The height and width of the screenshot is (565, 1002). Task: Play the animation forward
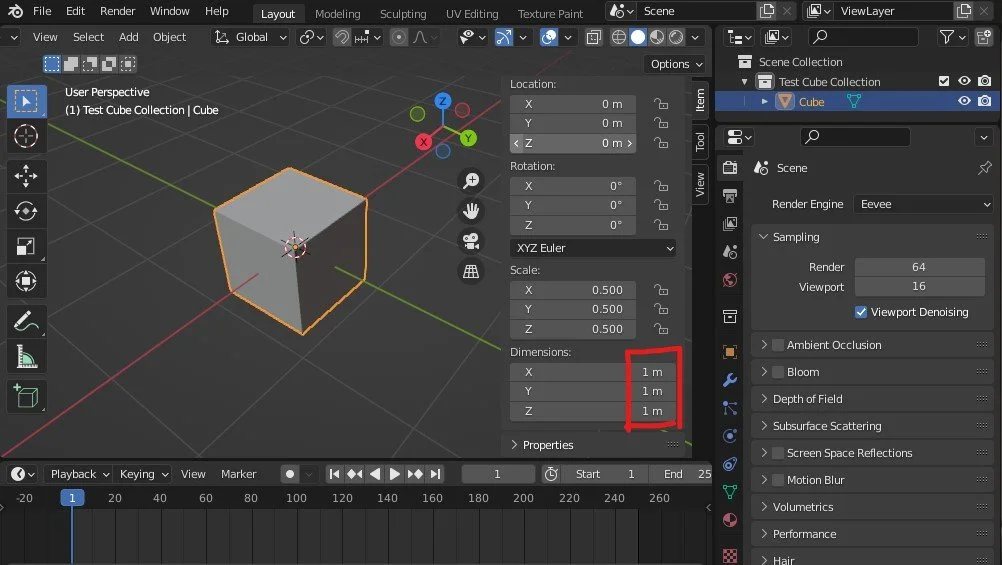pos(394,474)
